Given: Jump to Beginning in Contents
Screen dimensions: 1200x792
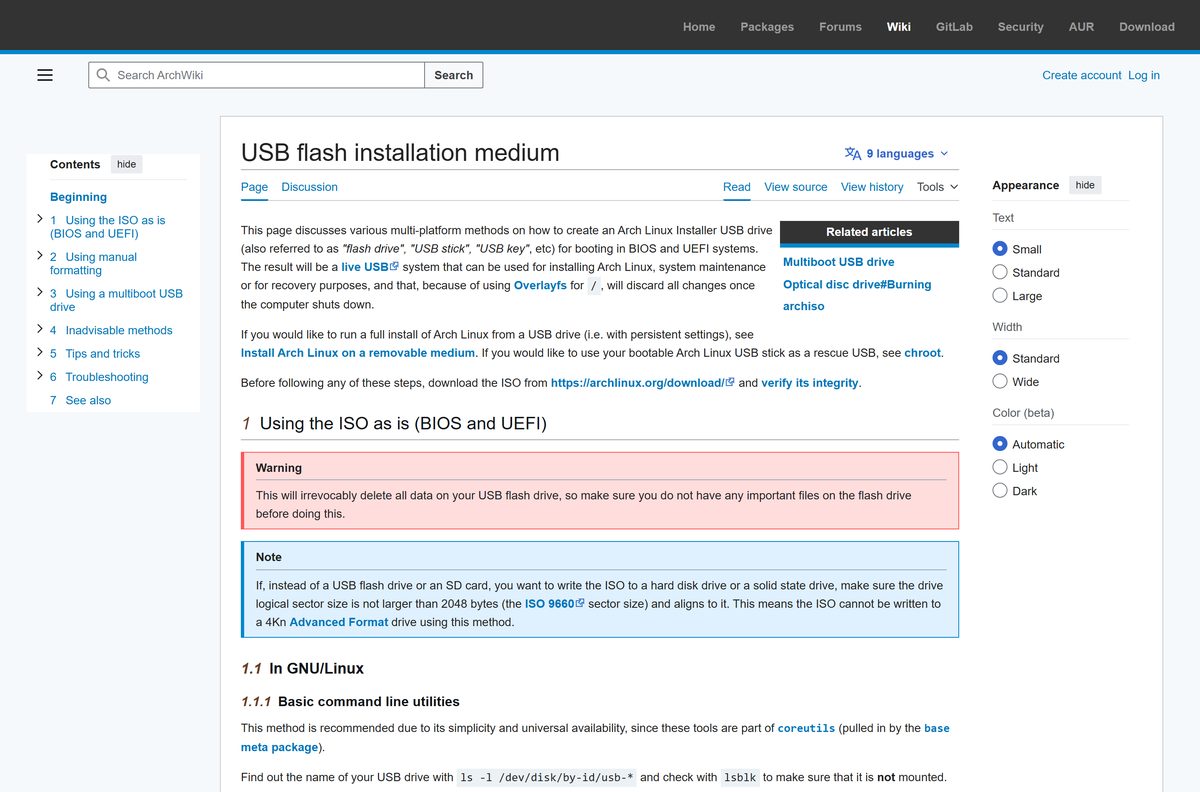Looking at the screenshot, I should click(78, 197).
